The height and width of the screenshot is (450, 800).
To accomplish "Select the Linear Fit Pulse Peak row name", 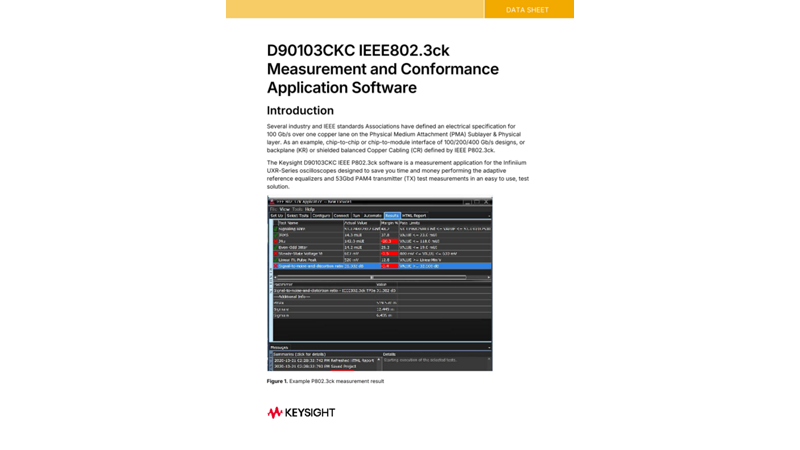I will (x=297, y=260).
